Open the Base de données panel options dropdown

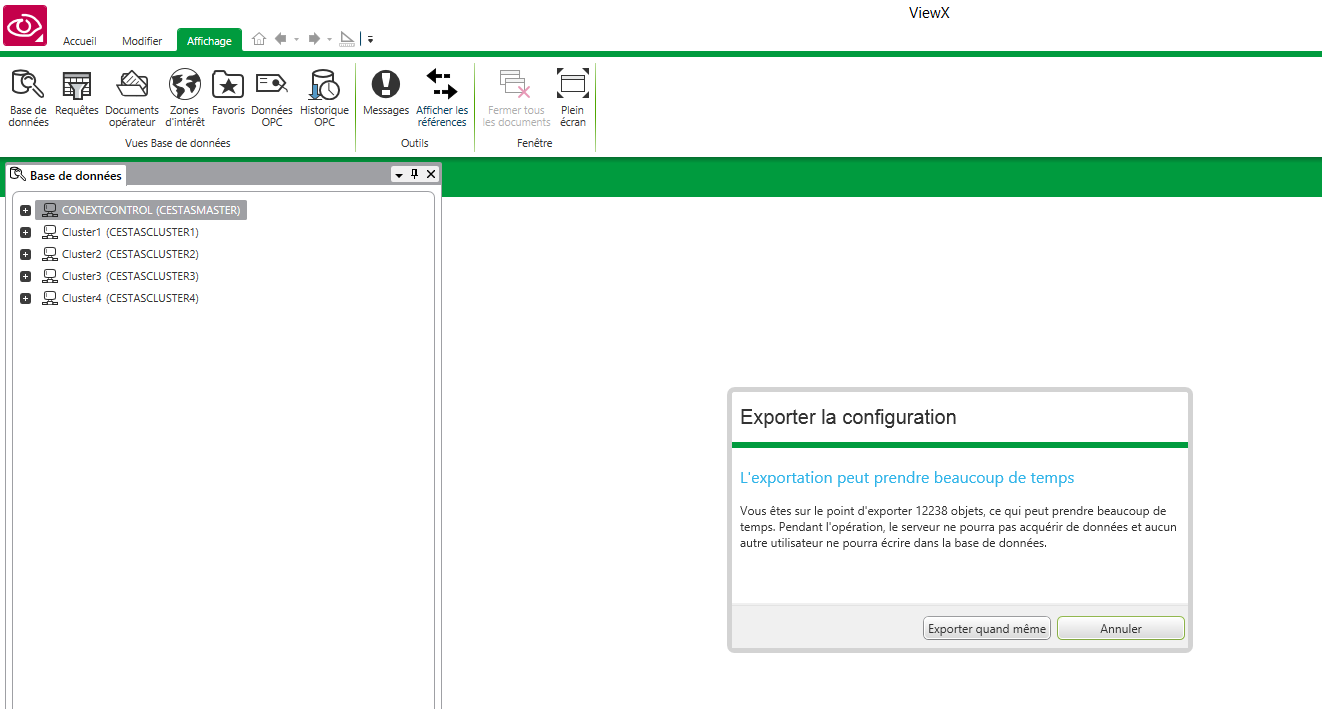click(x=399, y=175)
